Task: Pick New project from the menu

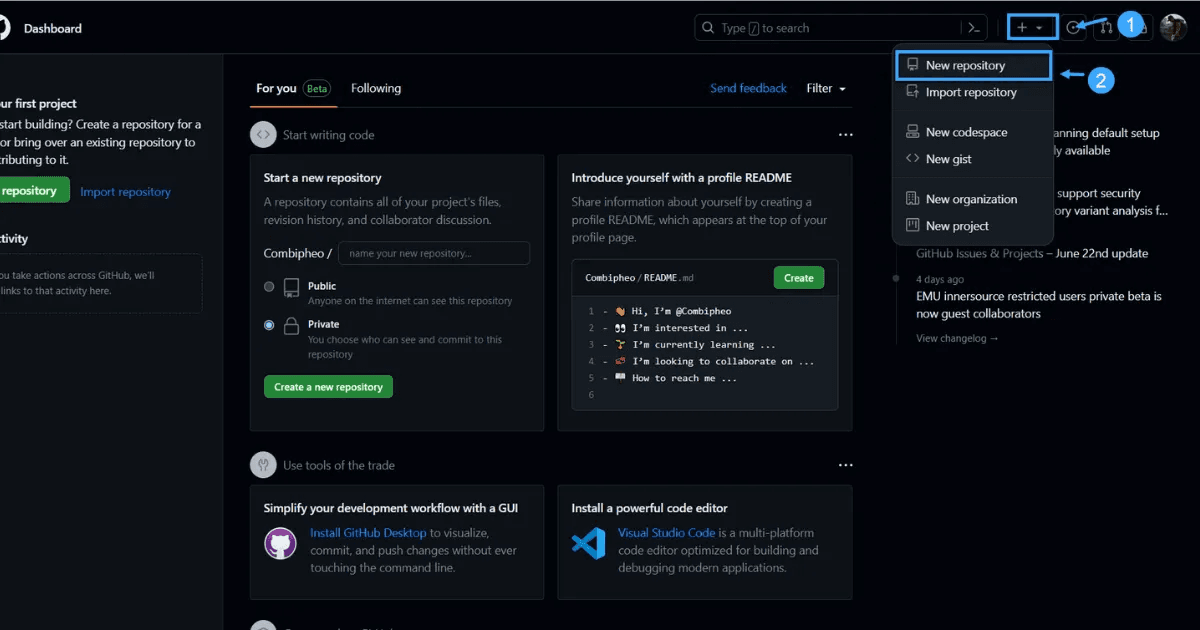Action: [x=973, y=226]
